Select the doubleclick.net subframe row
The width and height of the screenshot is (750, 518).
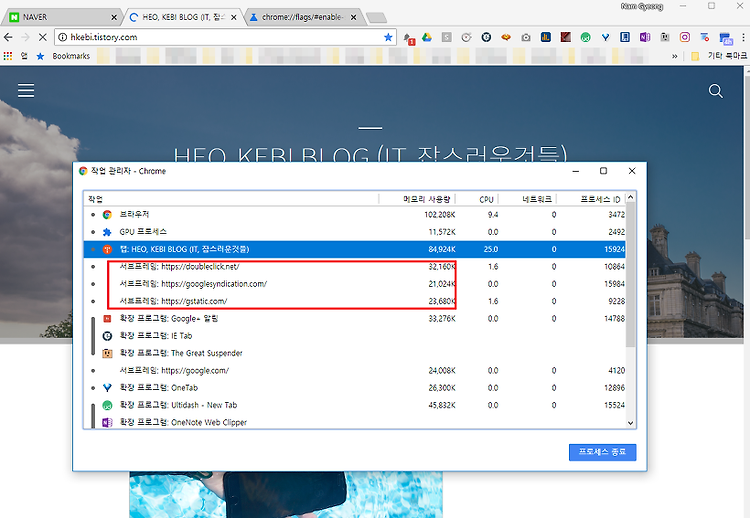pos(354,266)
